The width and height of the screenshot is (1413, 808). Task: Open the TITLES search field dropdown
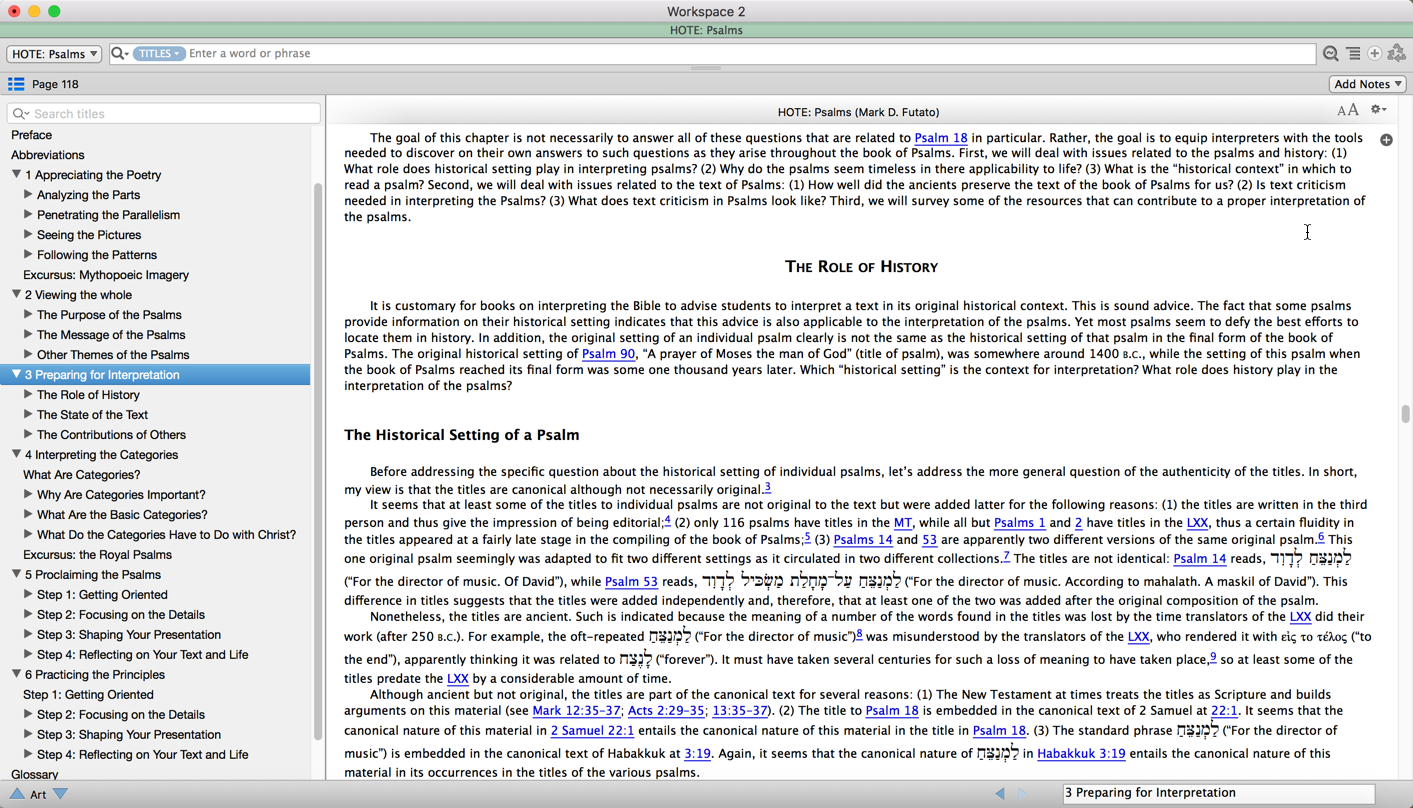point(160,54)
